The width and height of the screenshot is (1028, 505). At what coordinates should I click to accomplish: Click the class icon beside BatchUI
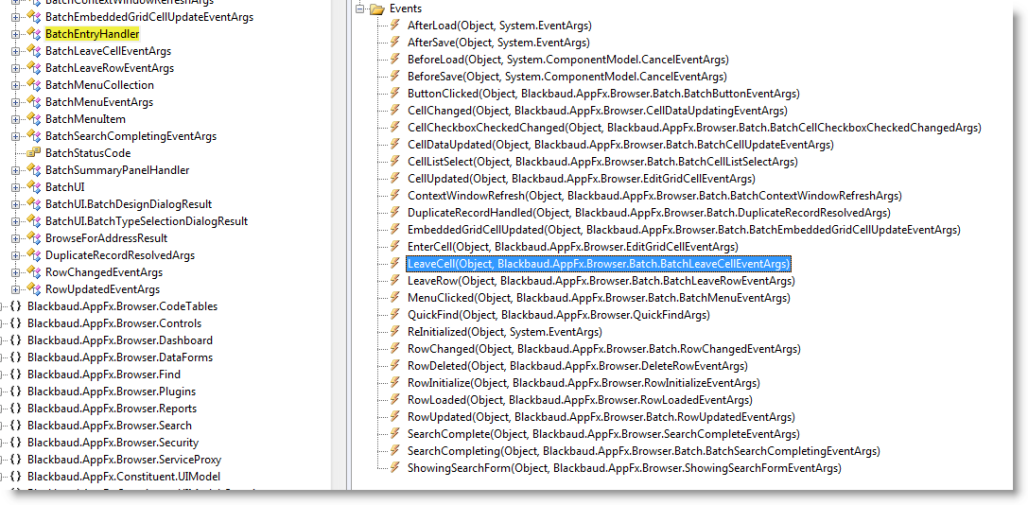[x=33, y=187]
